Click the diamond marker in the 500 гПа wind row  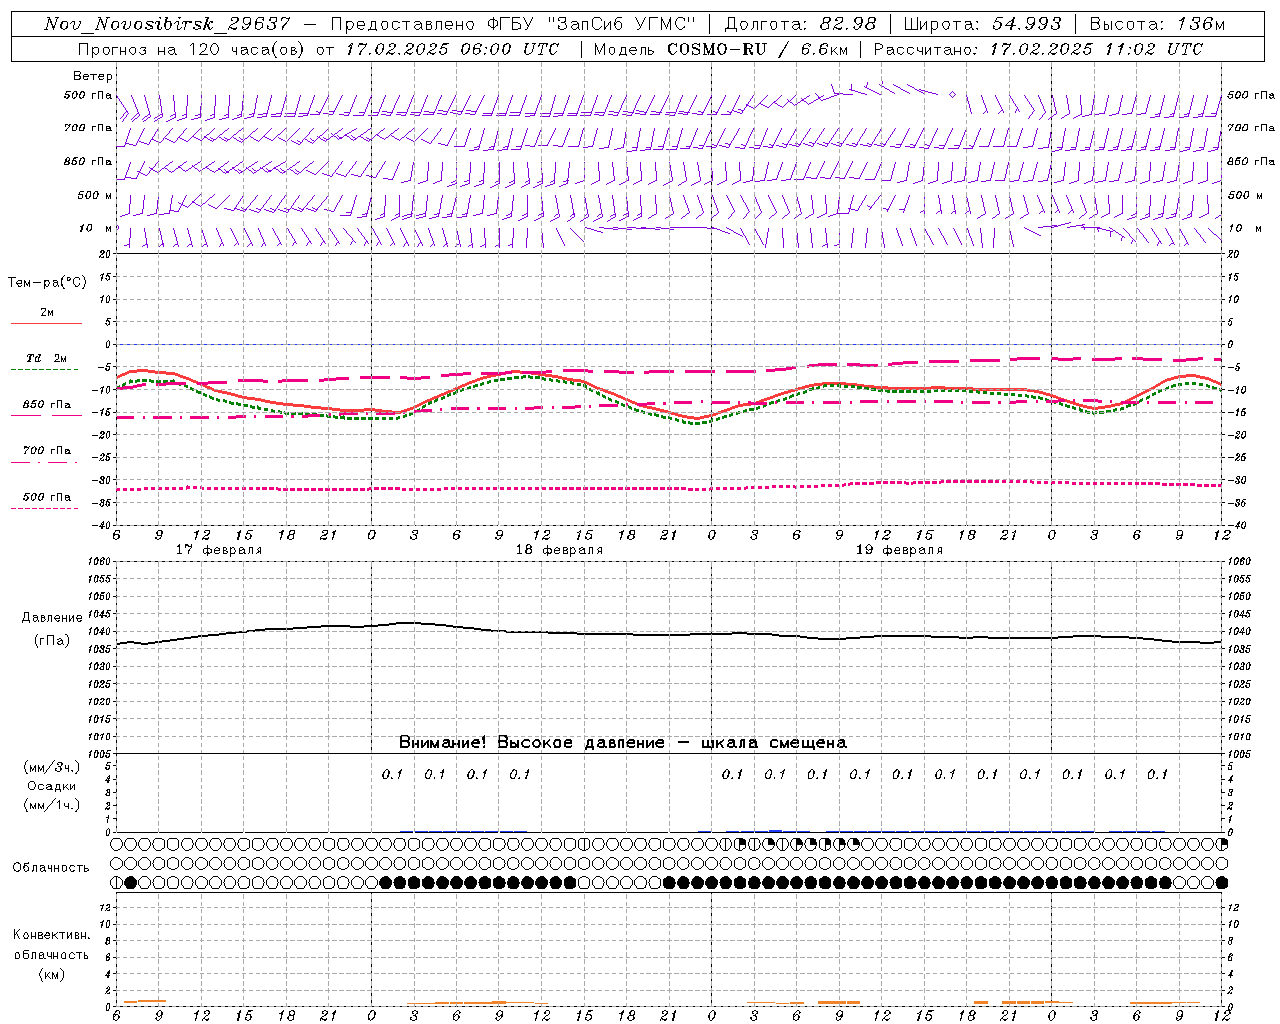pyautogui.click(x=952, y=94)
